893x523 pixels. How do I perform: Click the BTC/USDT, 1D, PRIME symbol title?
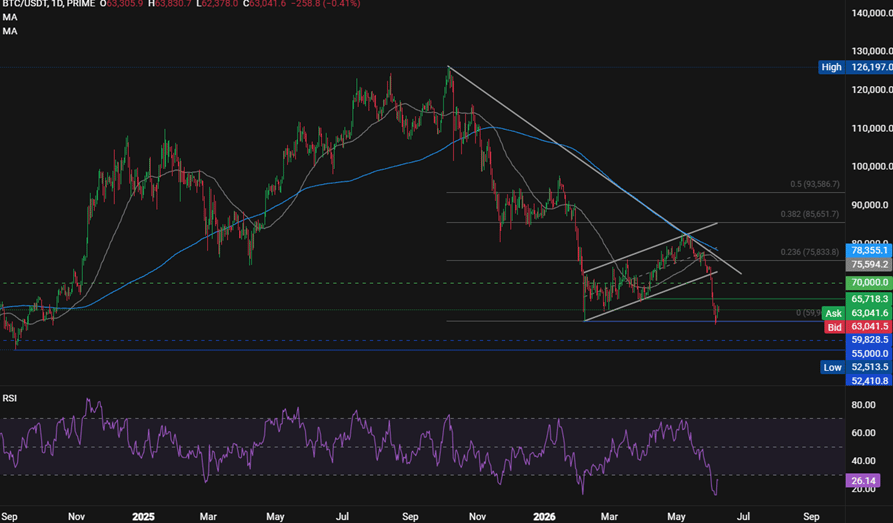click(x=48, y=4)
